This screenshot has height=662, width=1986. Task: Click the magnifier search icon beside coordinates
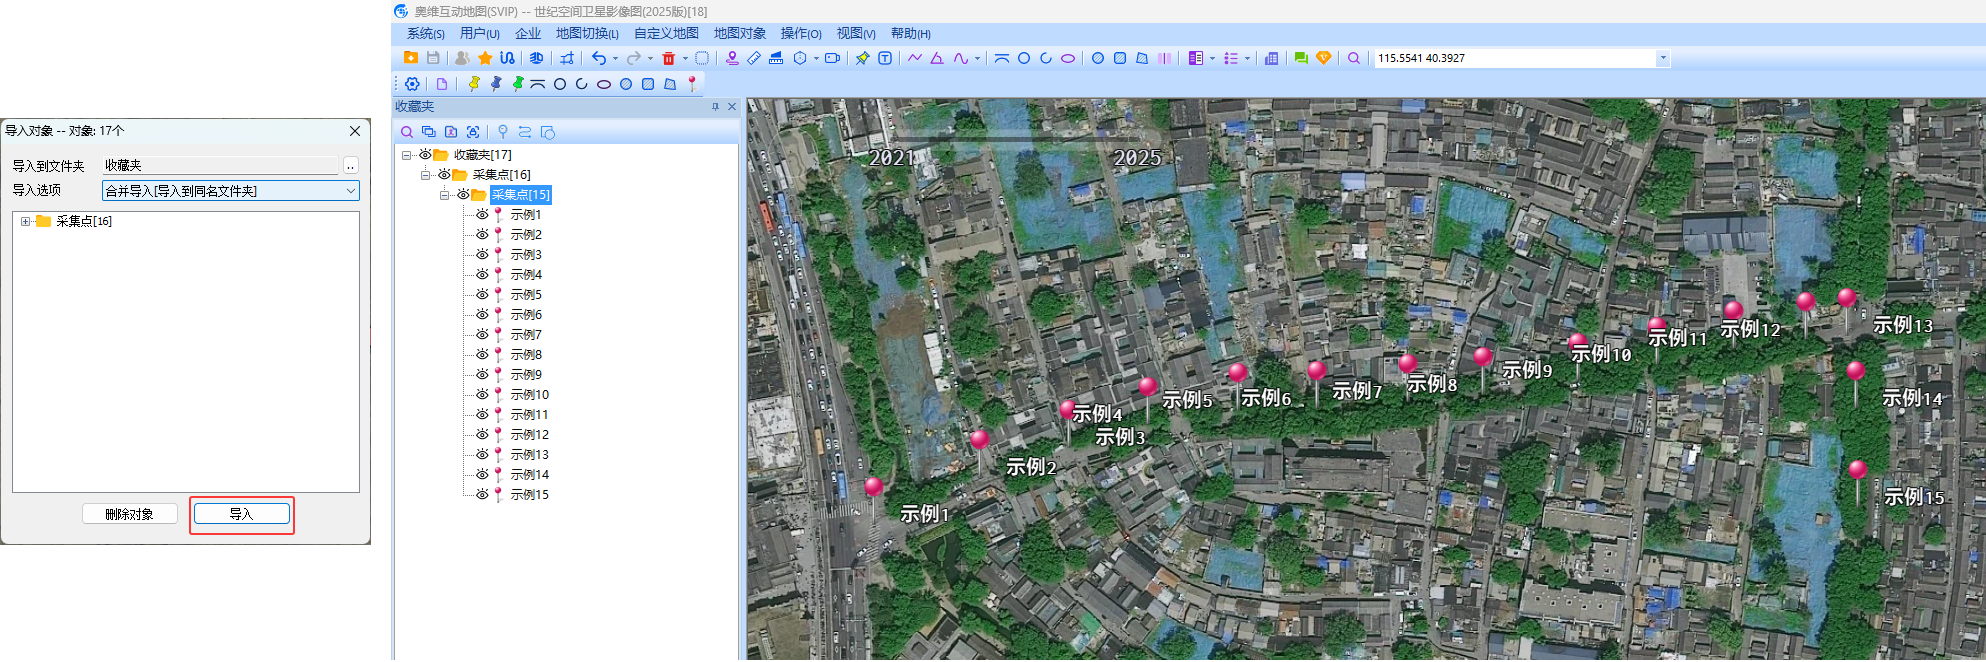[x=1354, y=58]
